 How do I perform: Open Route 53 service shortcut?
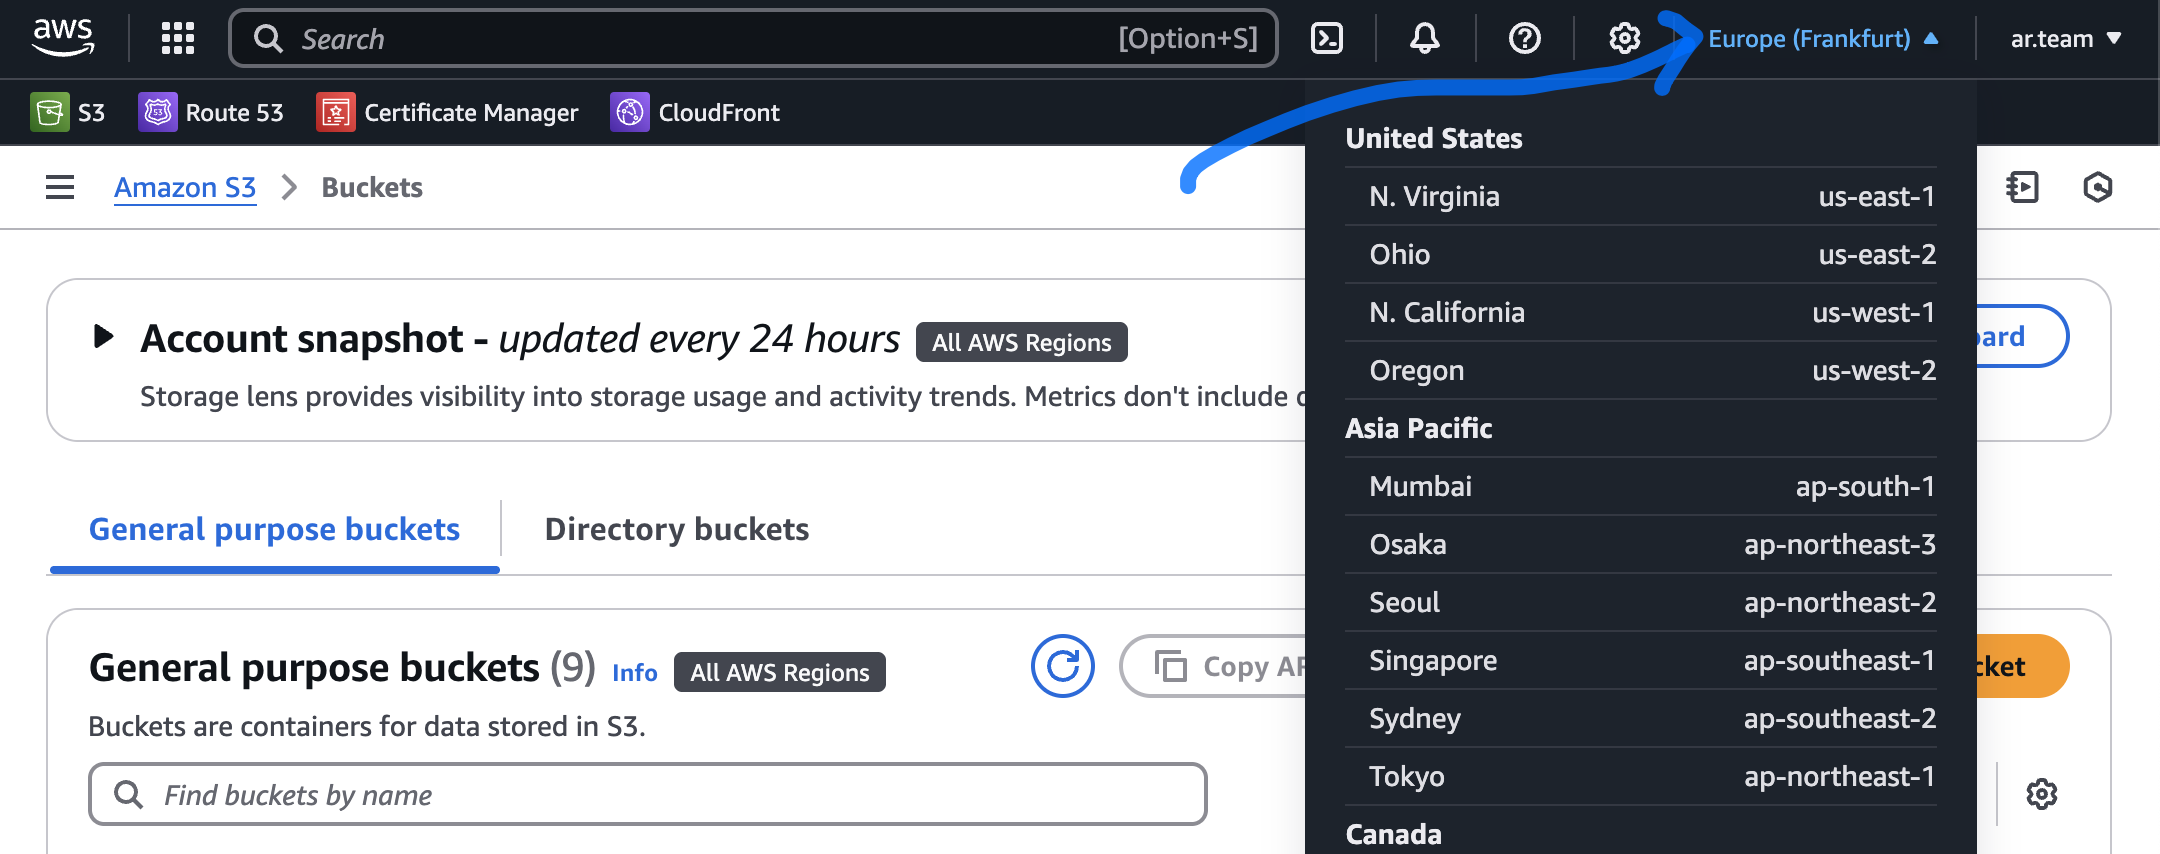pos(211,112)
